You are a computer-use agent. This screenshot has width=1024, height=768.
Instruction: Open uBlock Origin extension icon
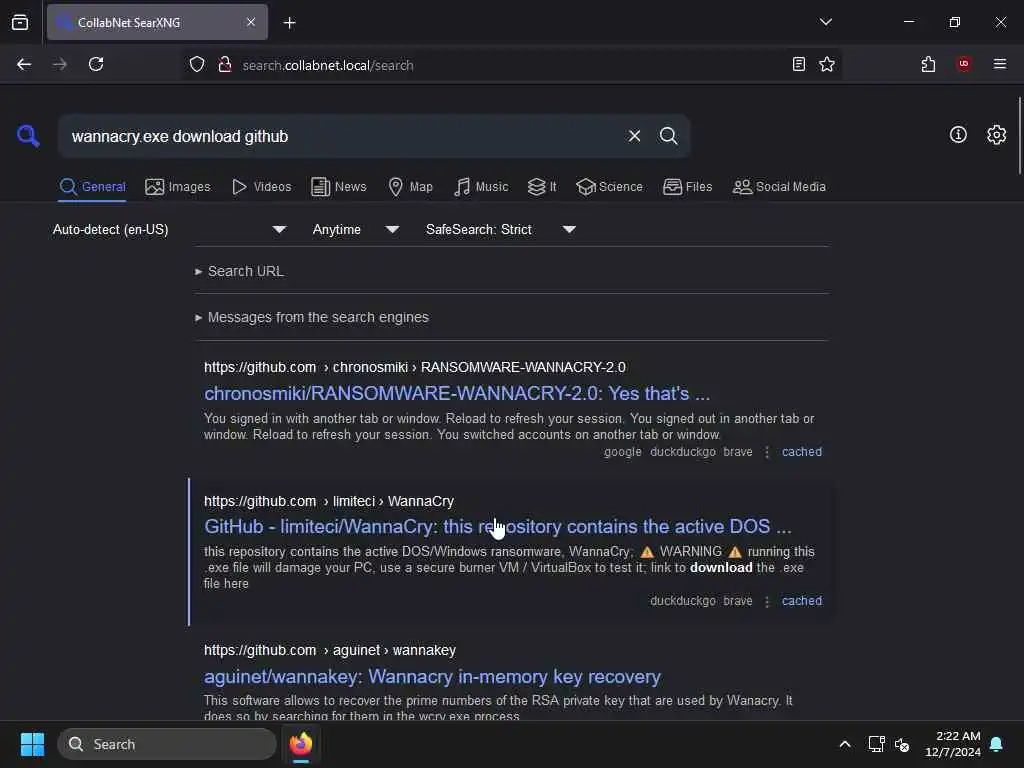[963, 64]
